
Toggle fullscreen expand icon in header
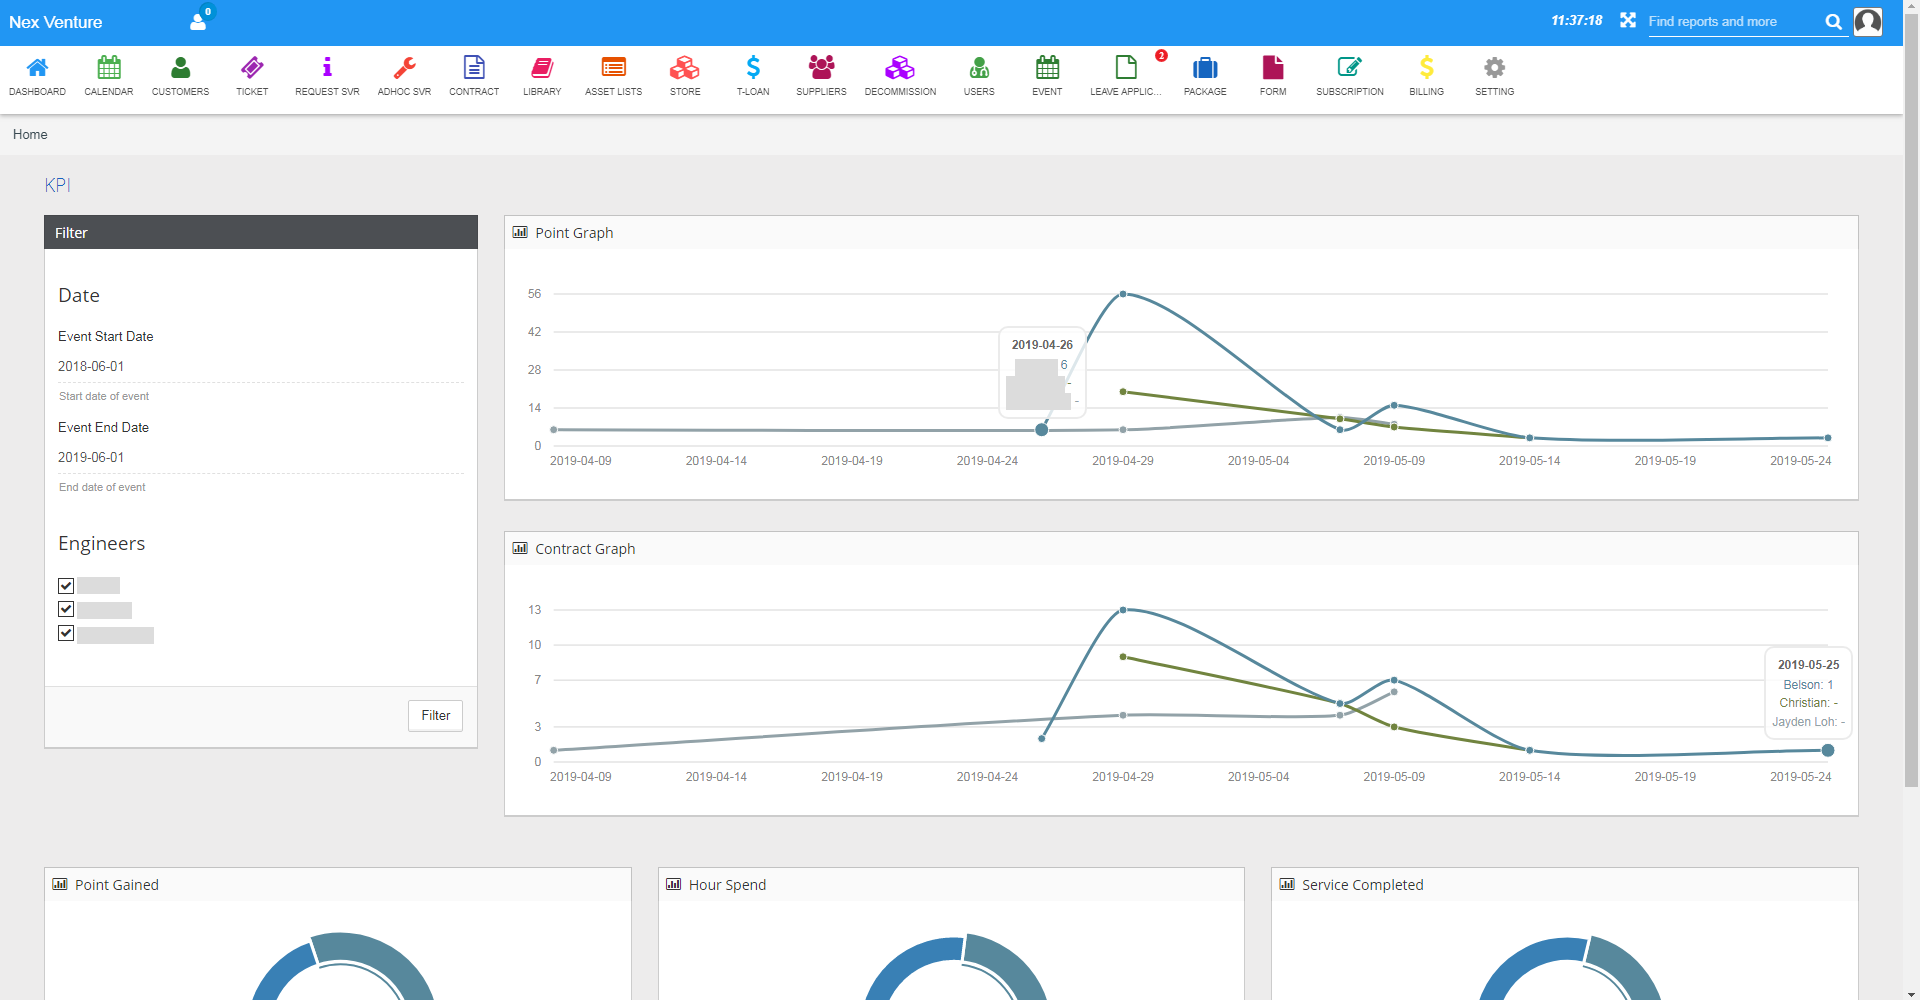(x=1628, y=21)
